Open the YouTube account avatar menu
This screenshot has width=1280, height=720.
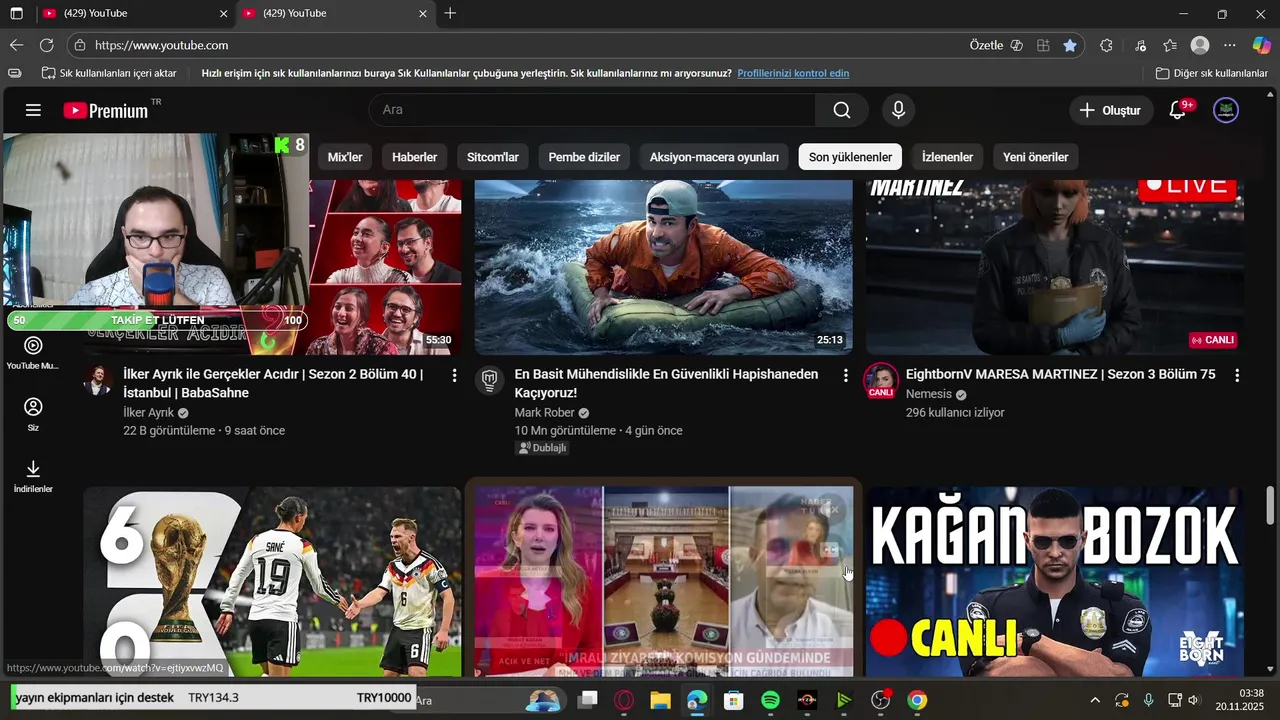1225,110
